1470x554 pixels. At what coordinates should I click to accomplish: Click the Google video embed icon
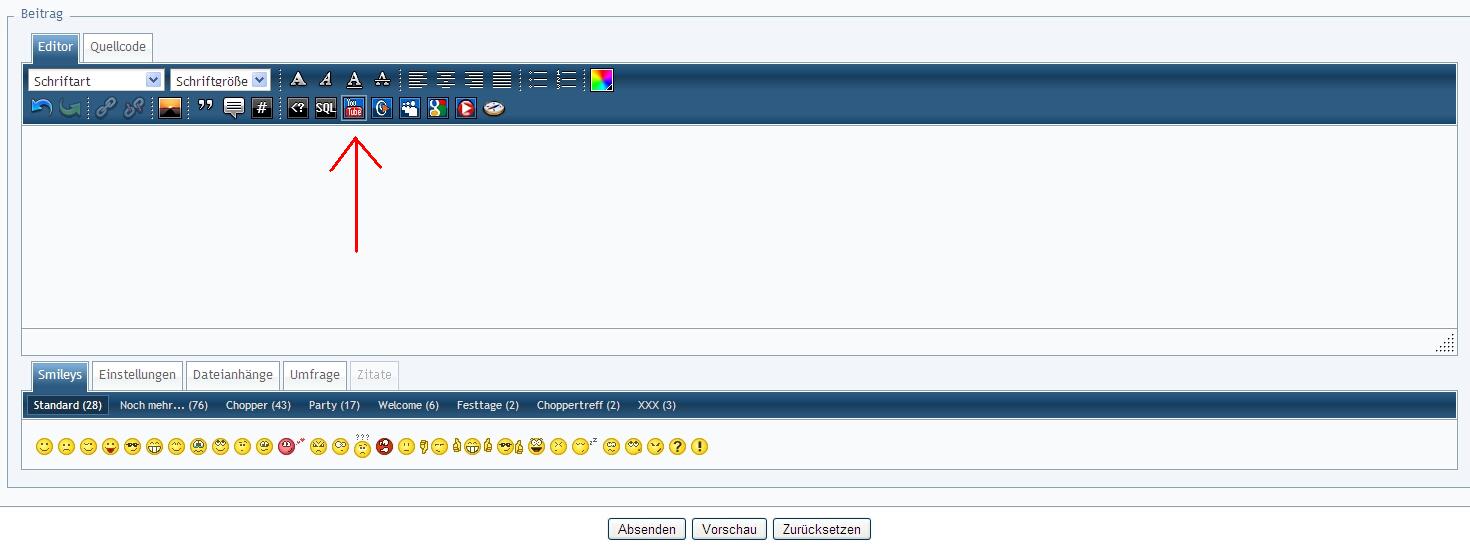[437, 108]
